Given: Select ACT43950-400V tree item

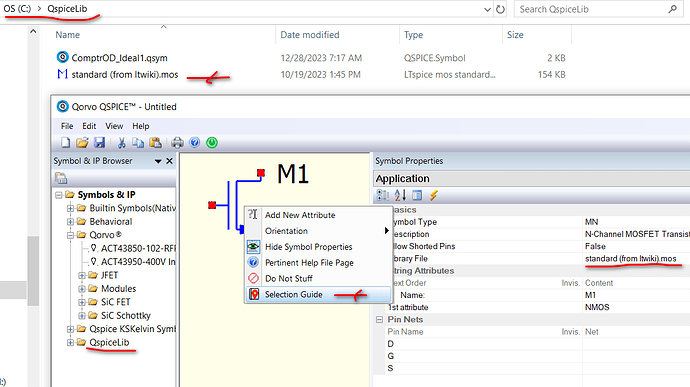Looking at the screenshot, I should 138,262.
